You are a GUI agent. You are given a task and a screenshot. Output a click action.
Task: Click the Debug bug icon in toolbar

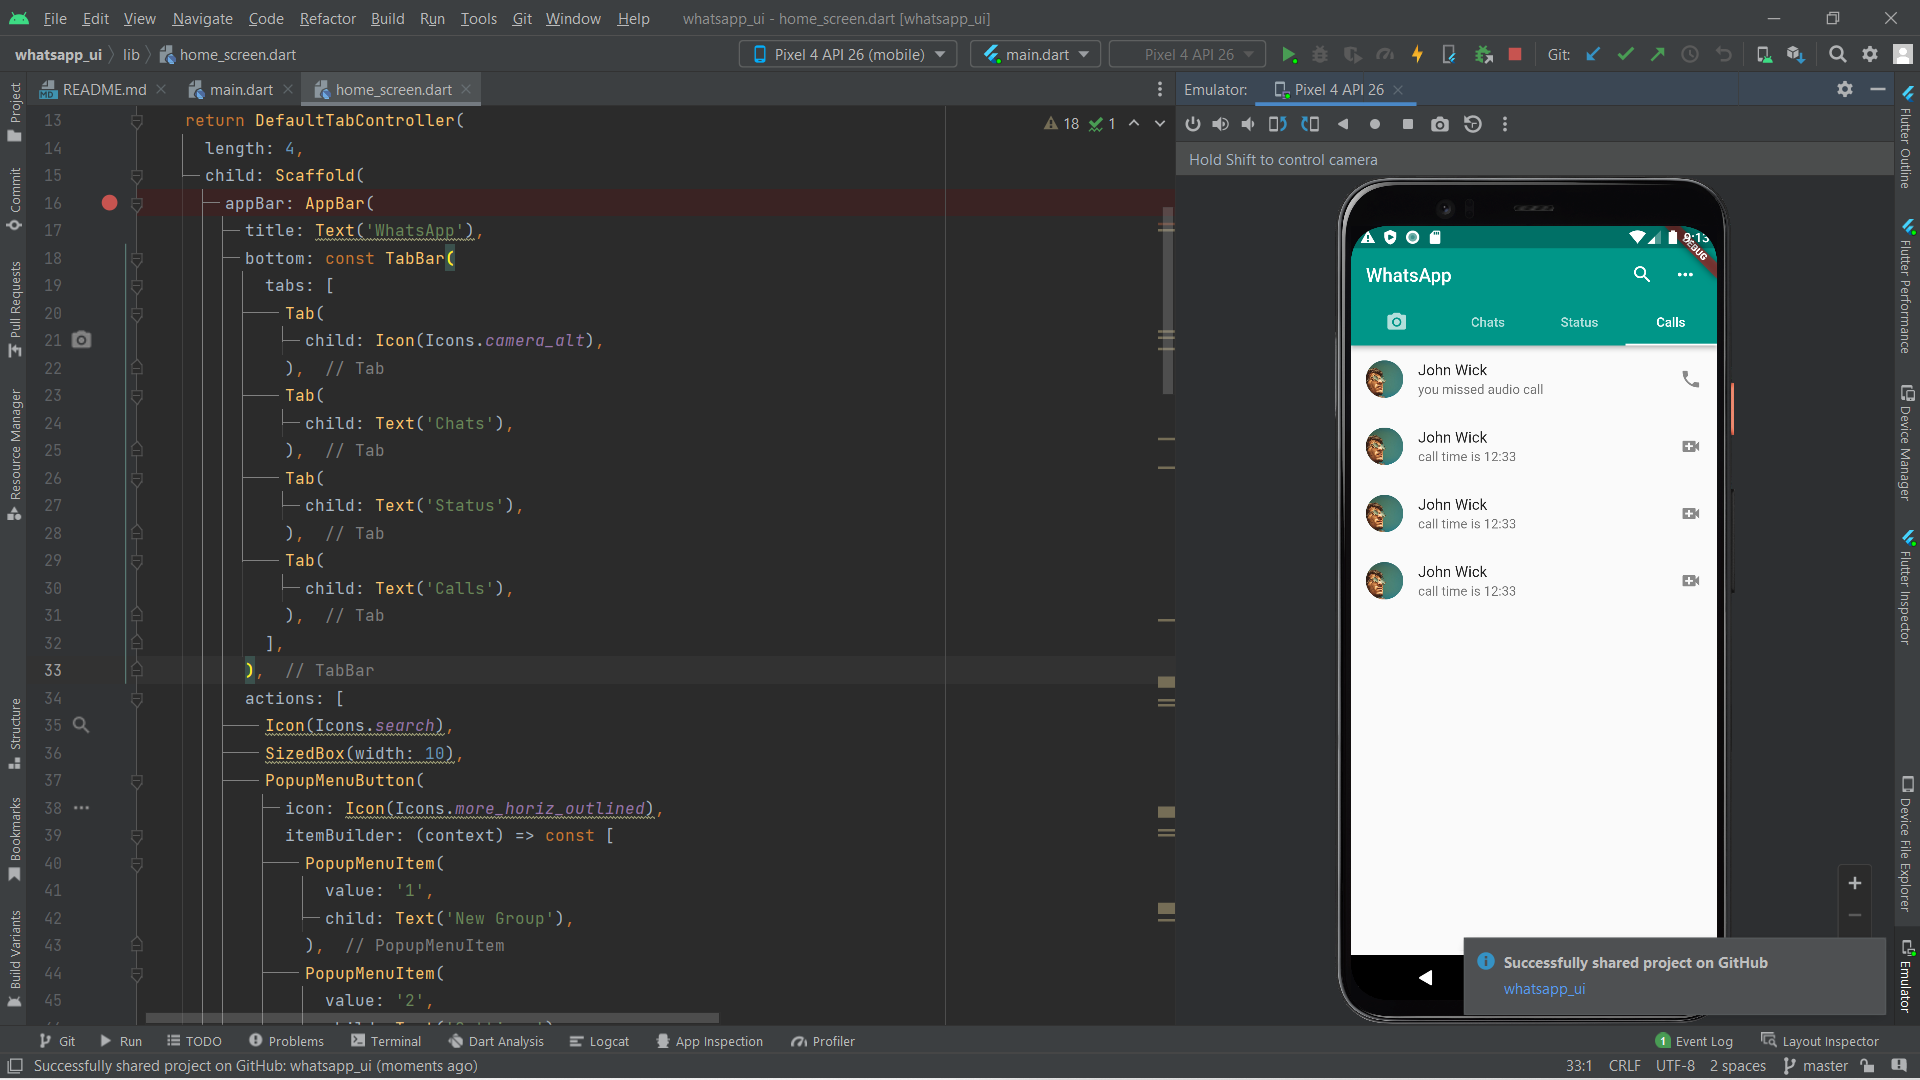click(1320, 55)
